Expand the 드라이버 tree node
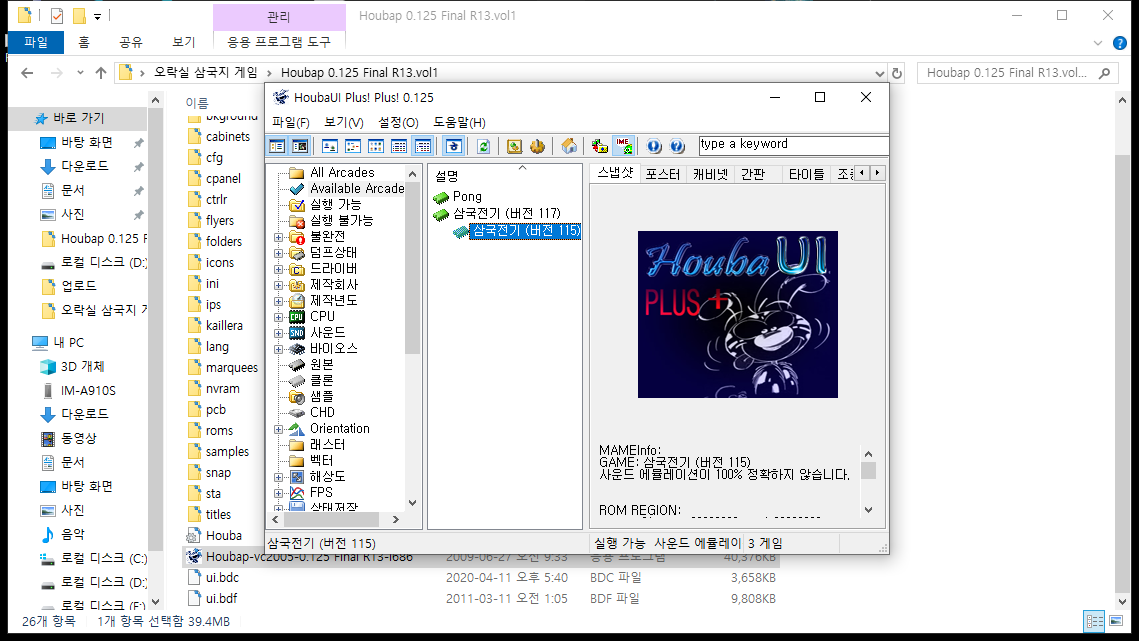Screen dimensions: 1139x641 click(278, 269)
